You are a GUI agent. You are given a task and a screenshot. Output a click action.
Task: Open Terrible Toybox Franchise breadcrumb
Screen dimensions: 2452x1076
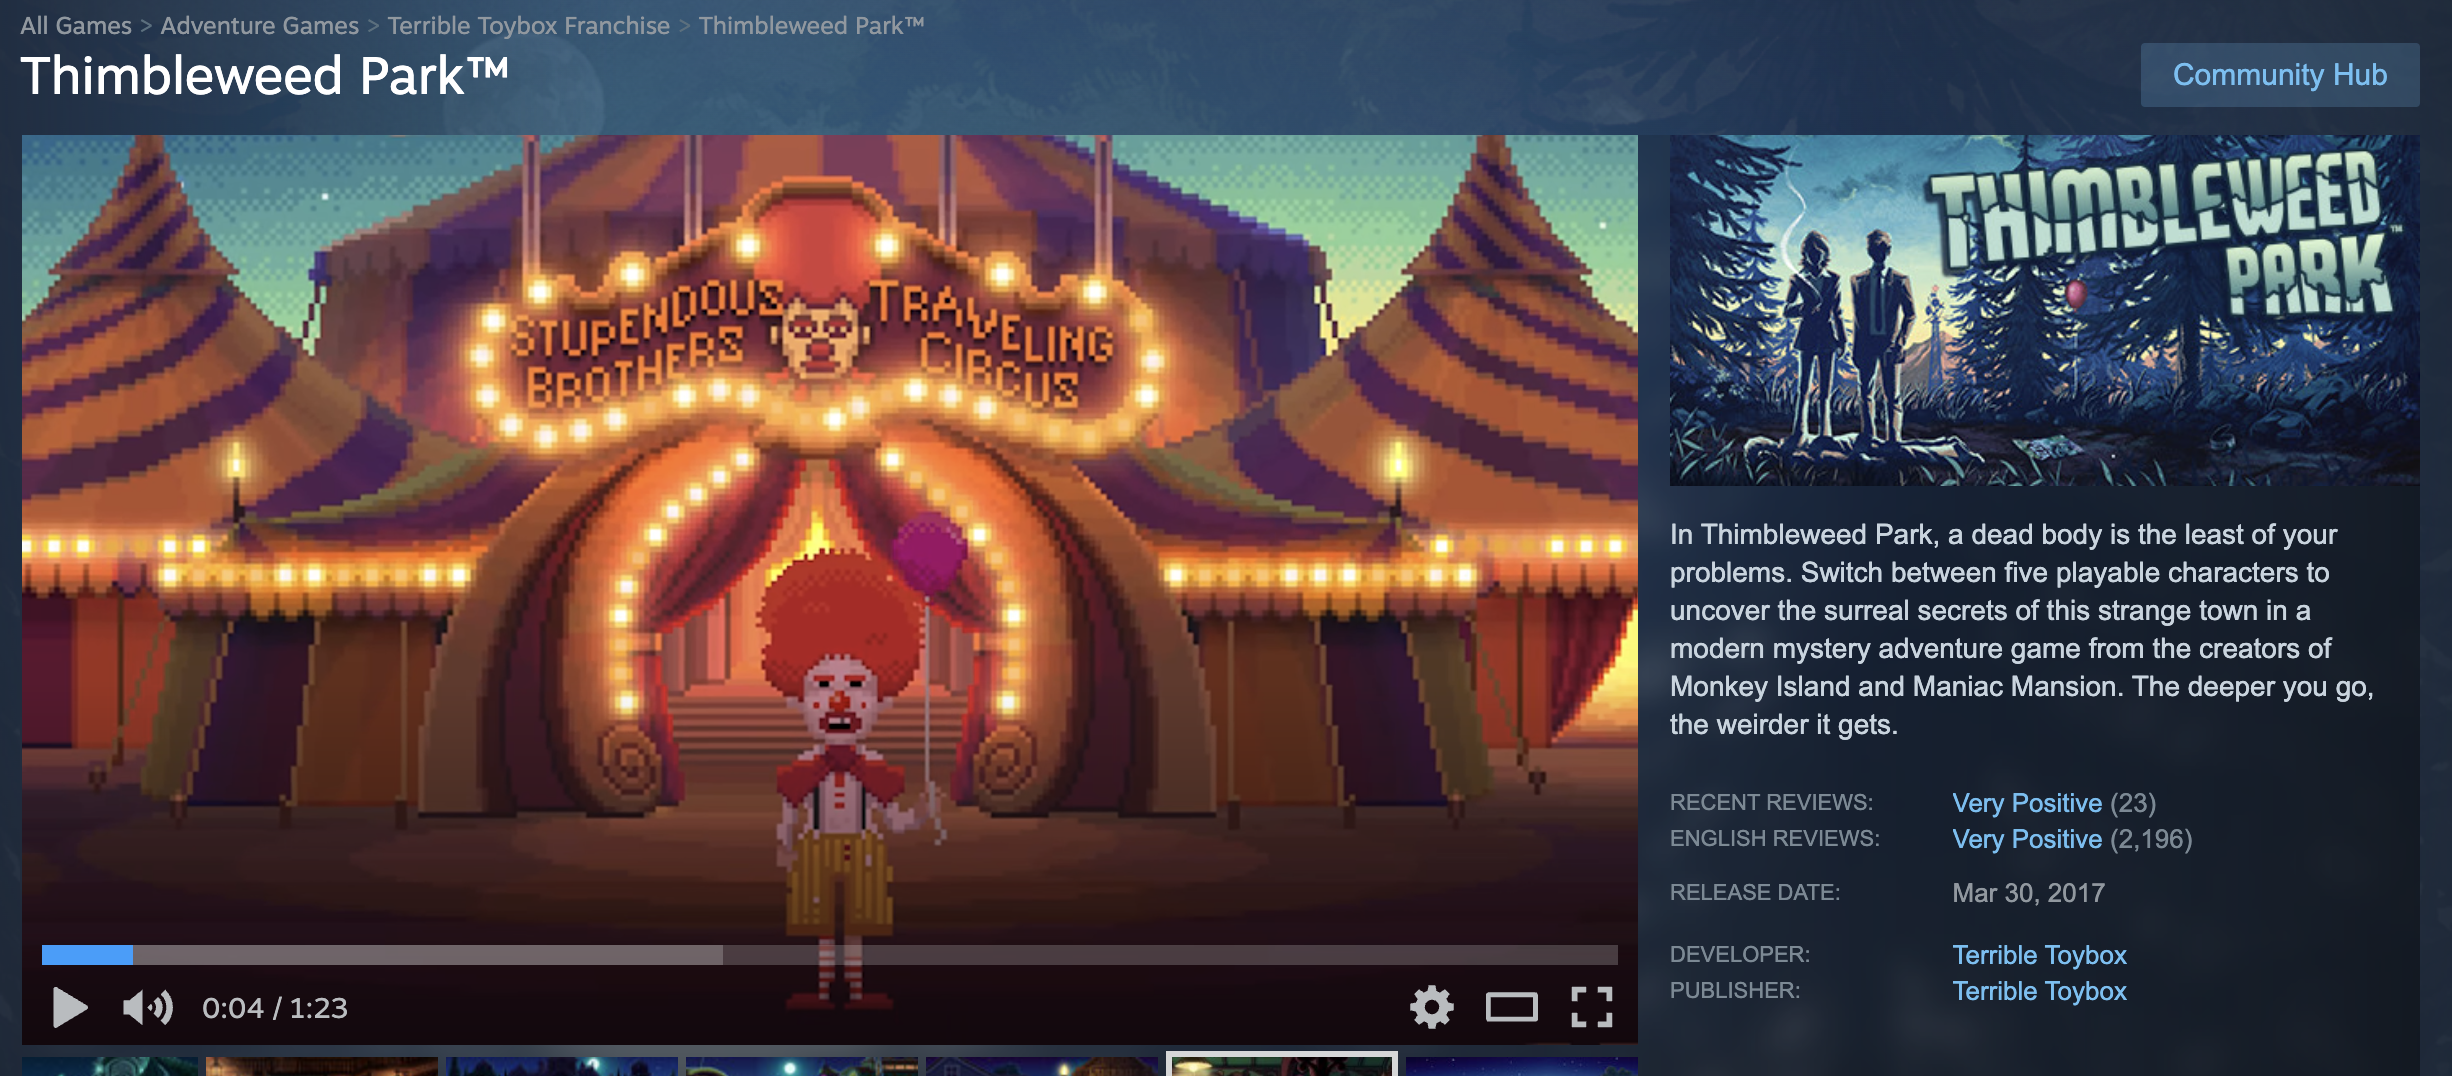(528, 25)
